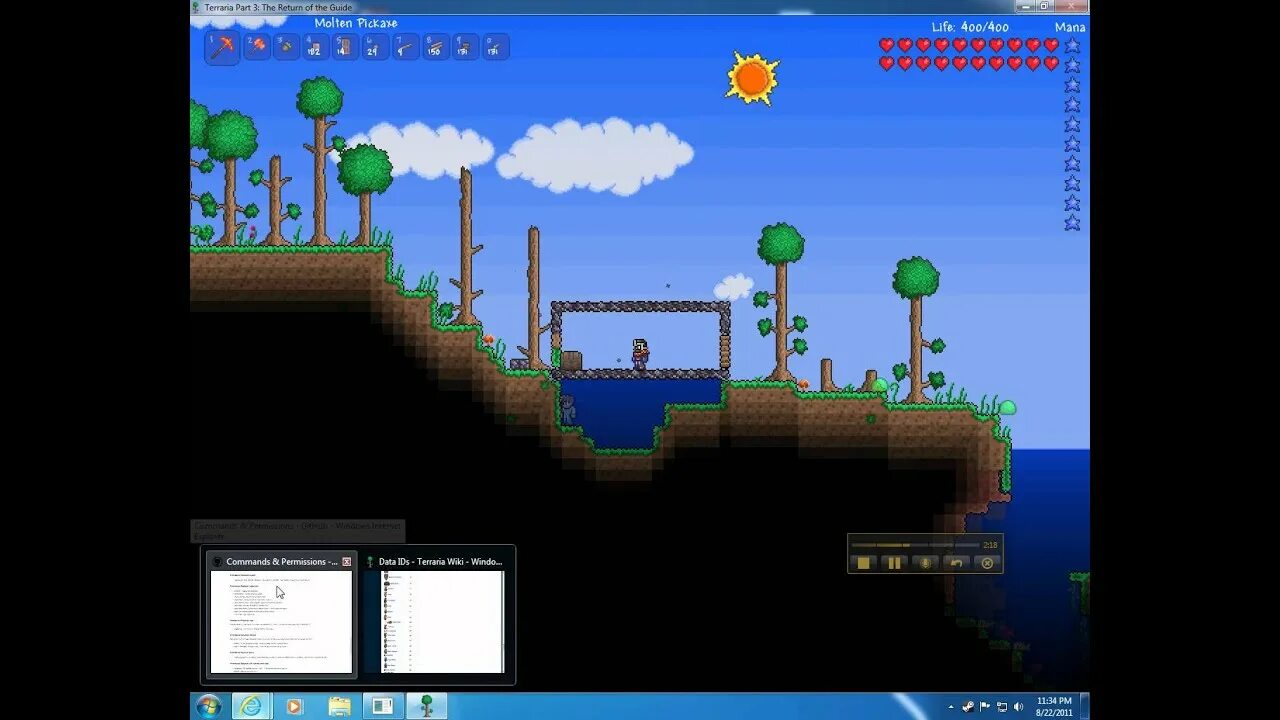Click the top mana star
The image size is (1280, 720).
[x=1072, y=45]
